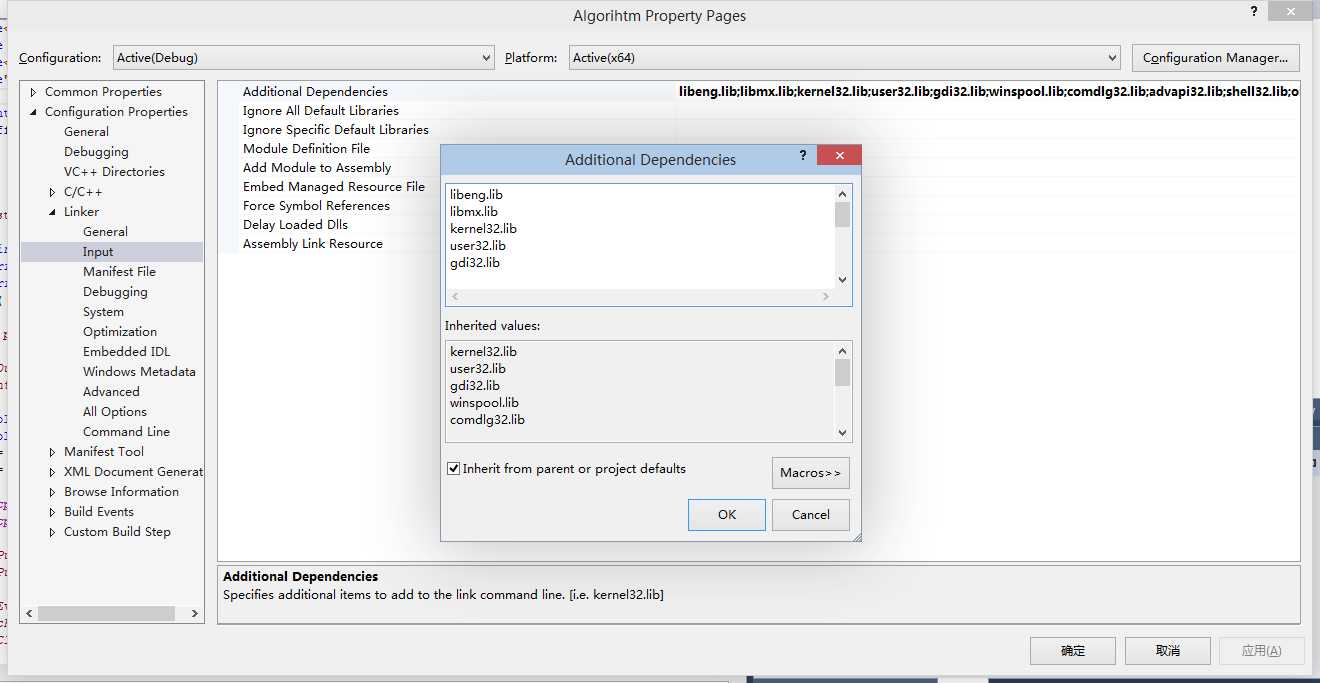
Task: Open the Configuration dropdown
Action: 304,58
